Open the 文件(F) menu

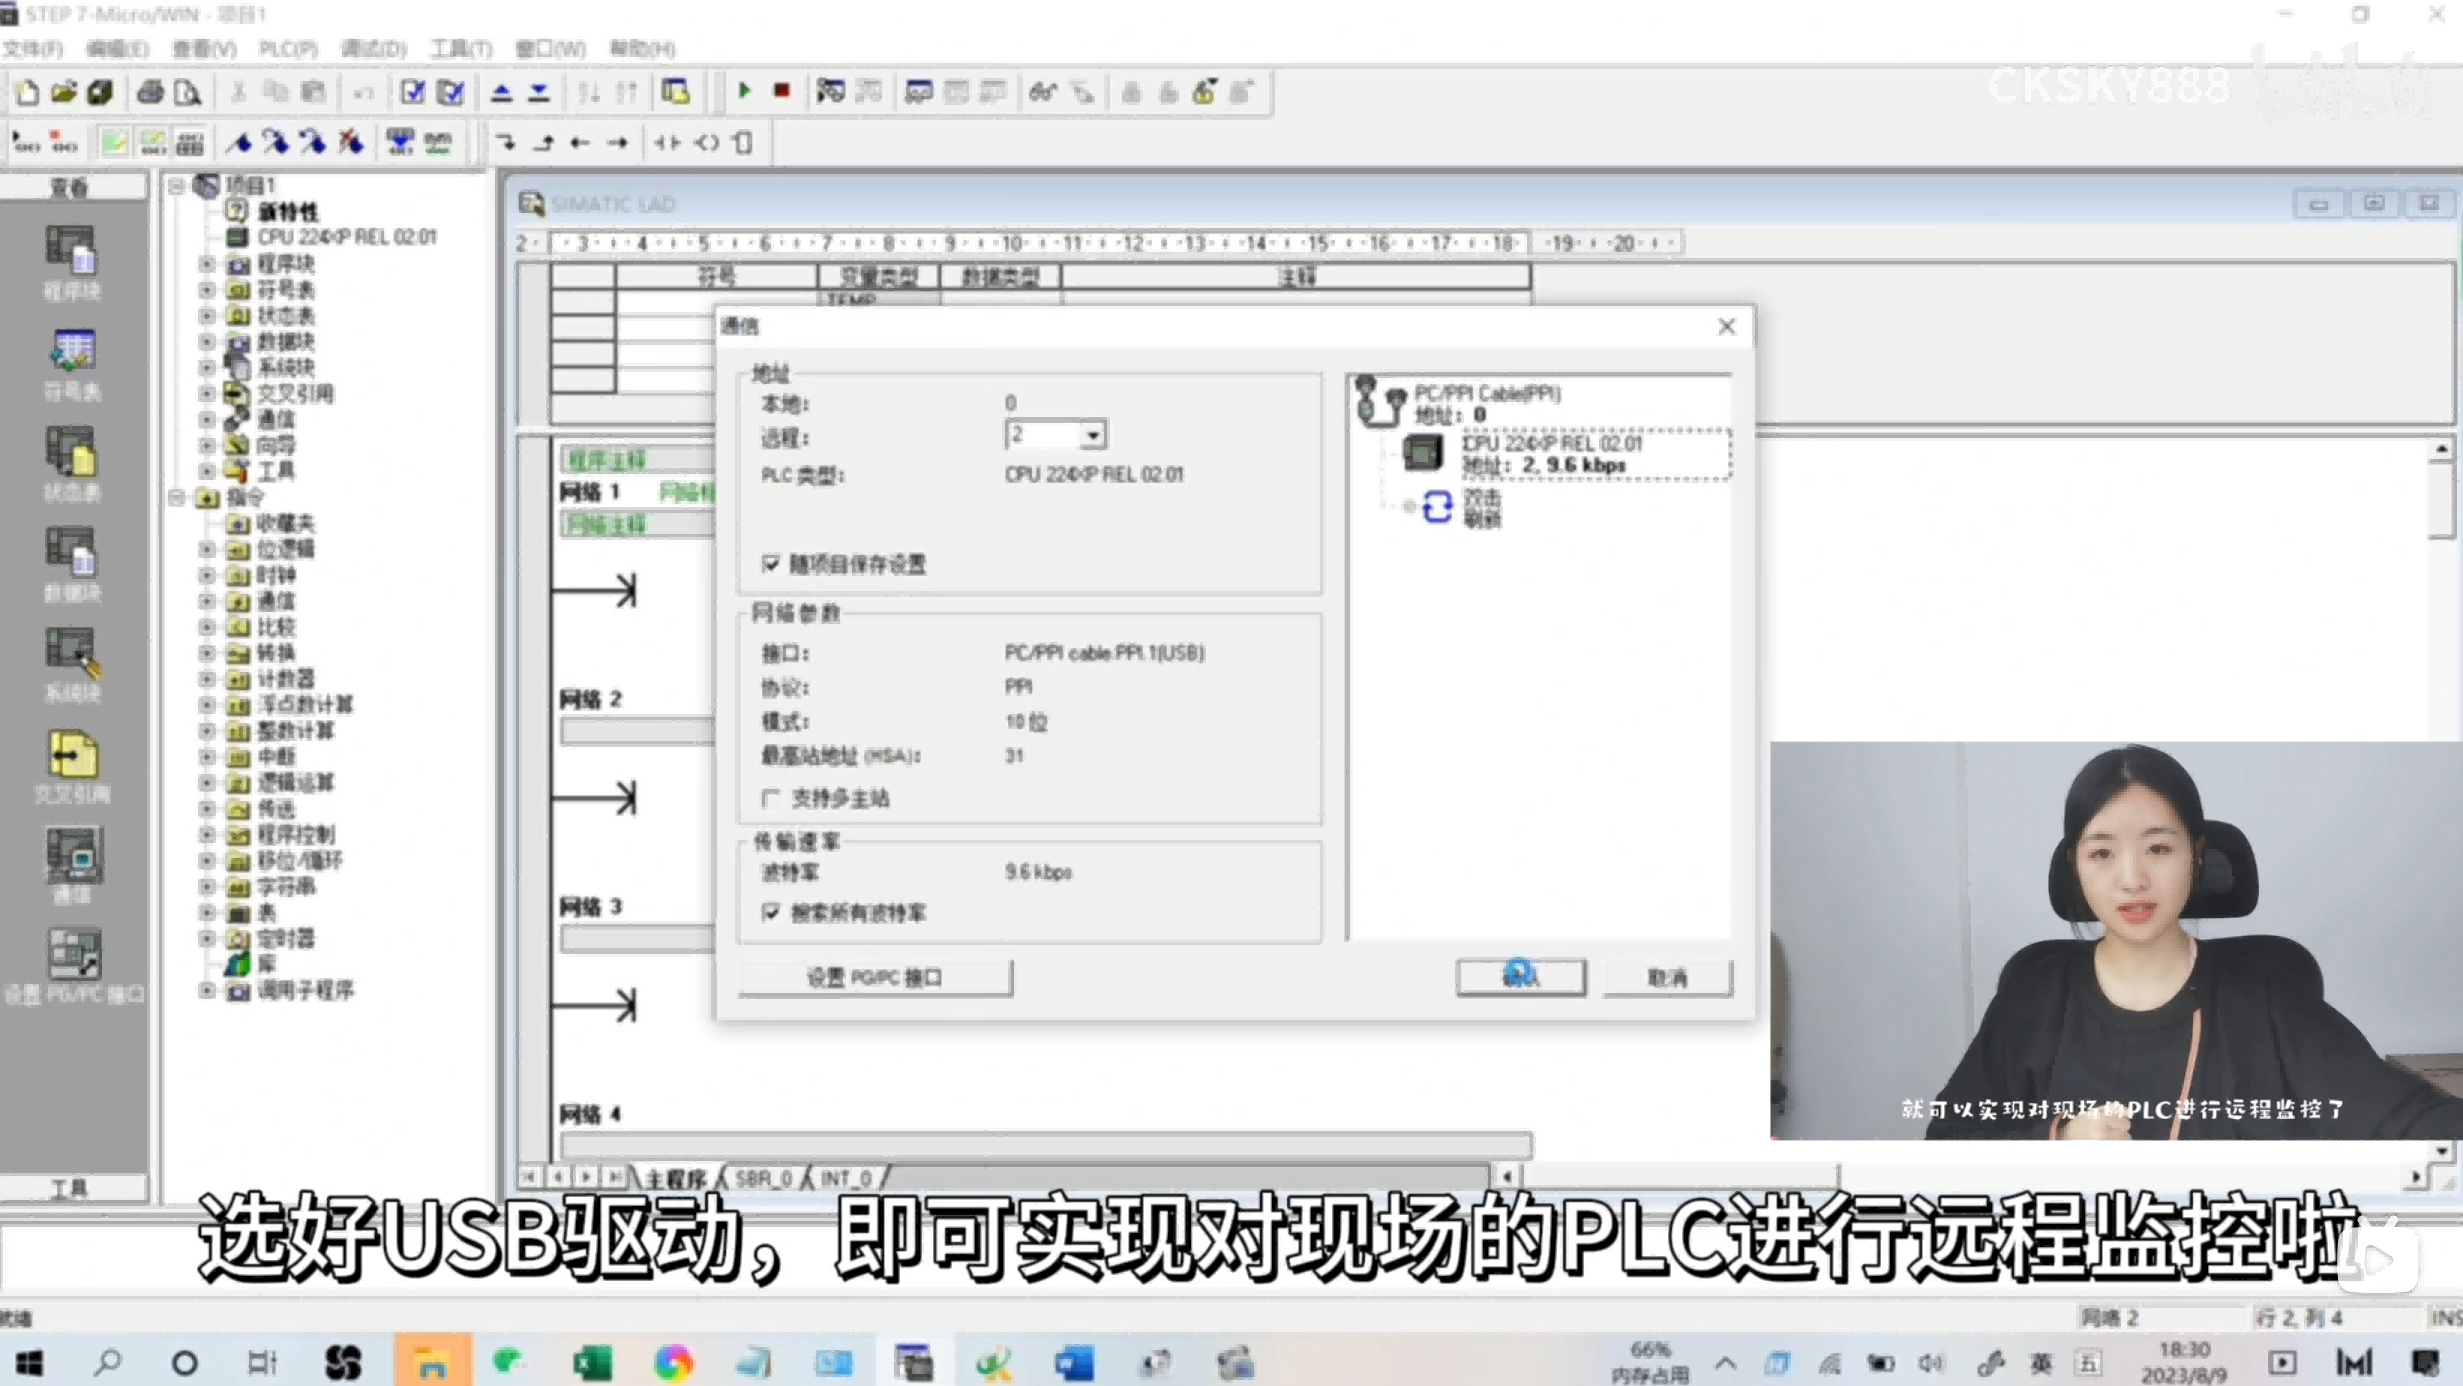pyautogui.click(x=33, y=48)
